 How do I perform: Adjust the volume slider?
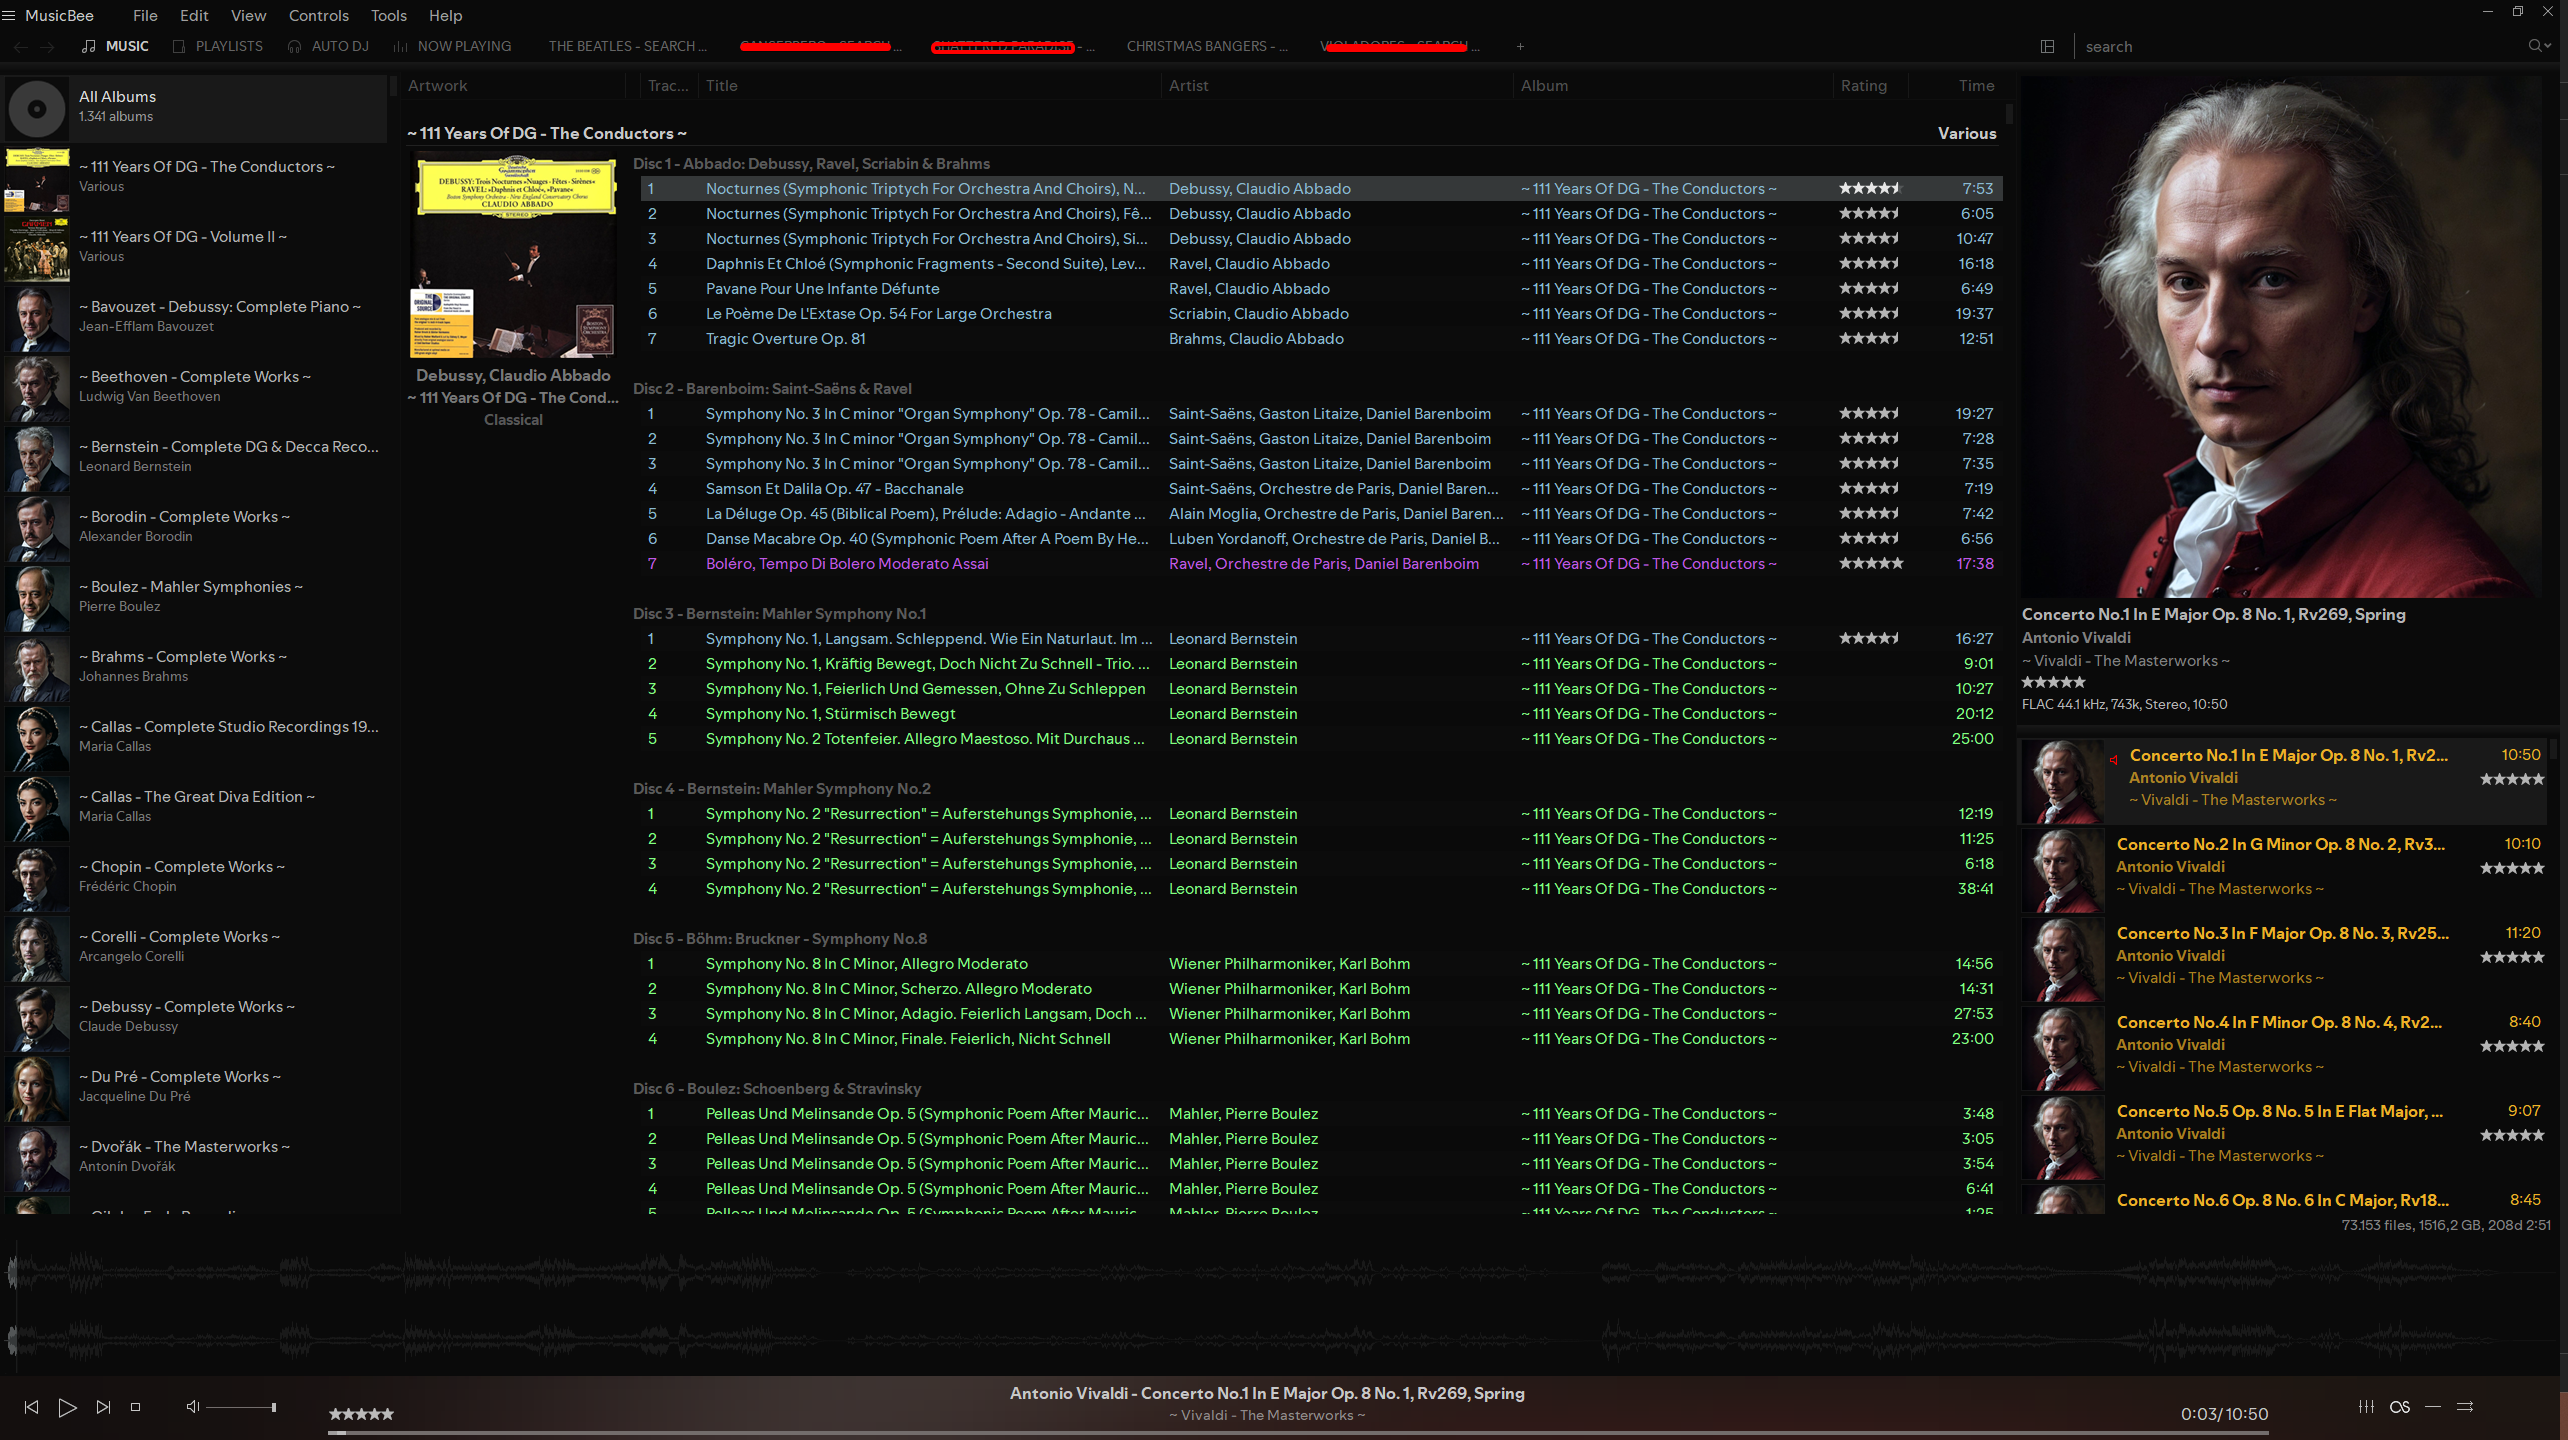tap(241, 1407)
